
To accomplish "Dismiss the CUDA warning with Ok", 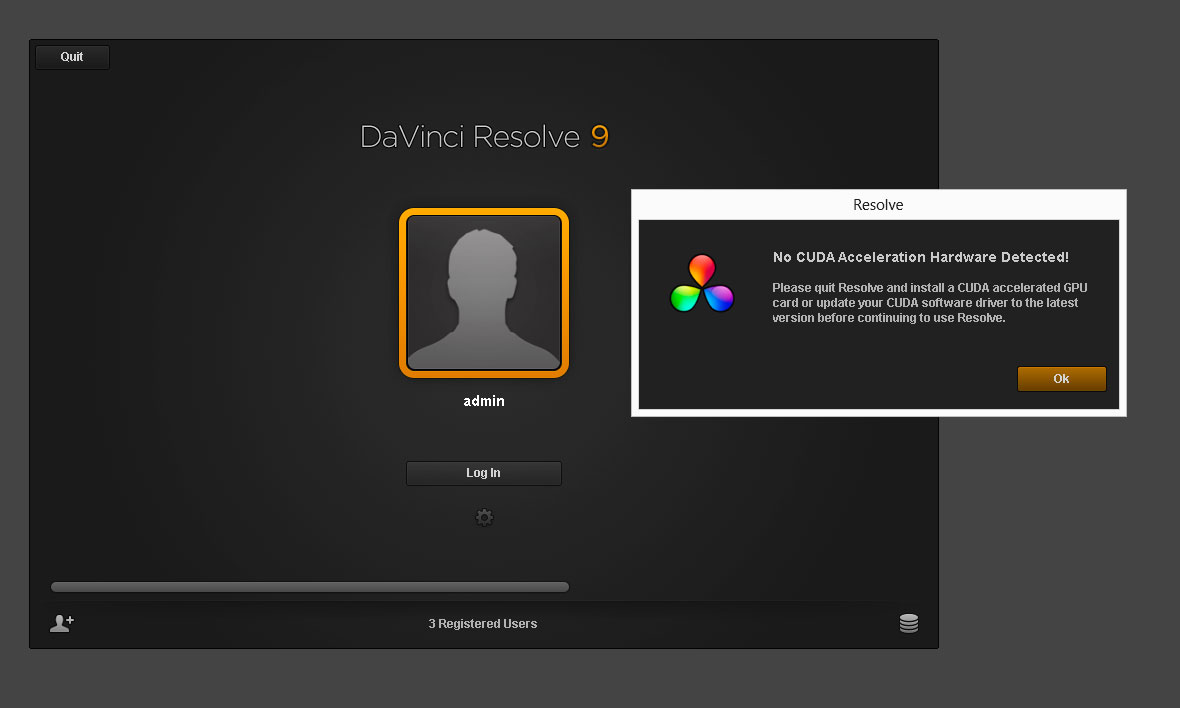I will pyautogui.click(x=1061, y=378).
